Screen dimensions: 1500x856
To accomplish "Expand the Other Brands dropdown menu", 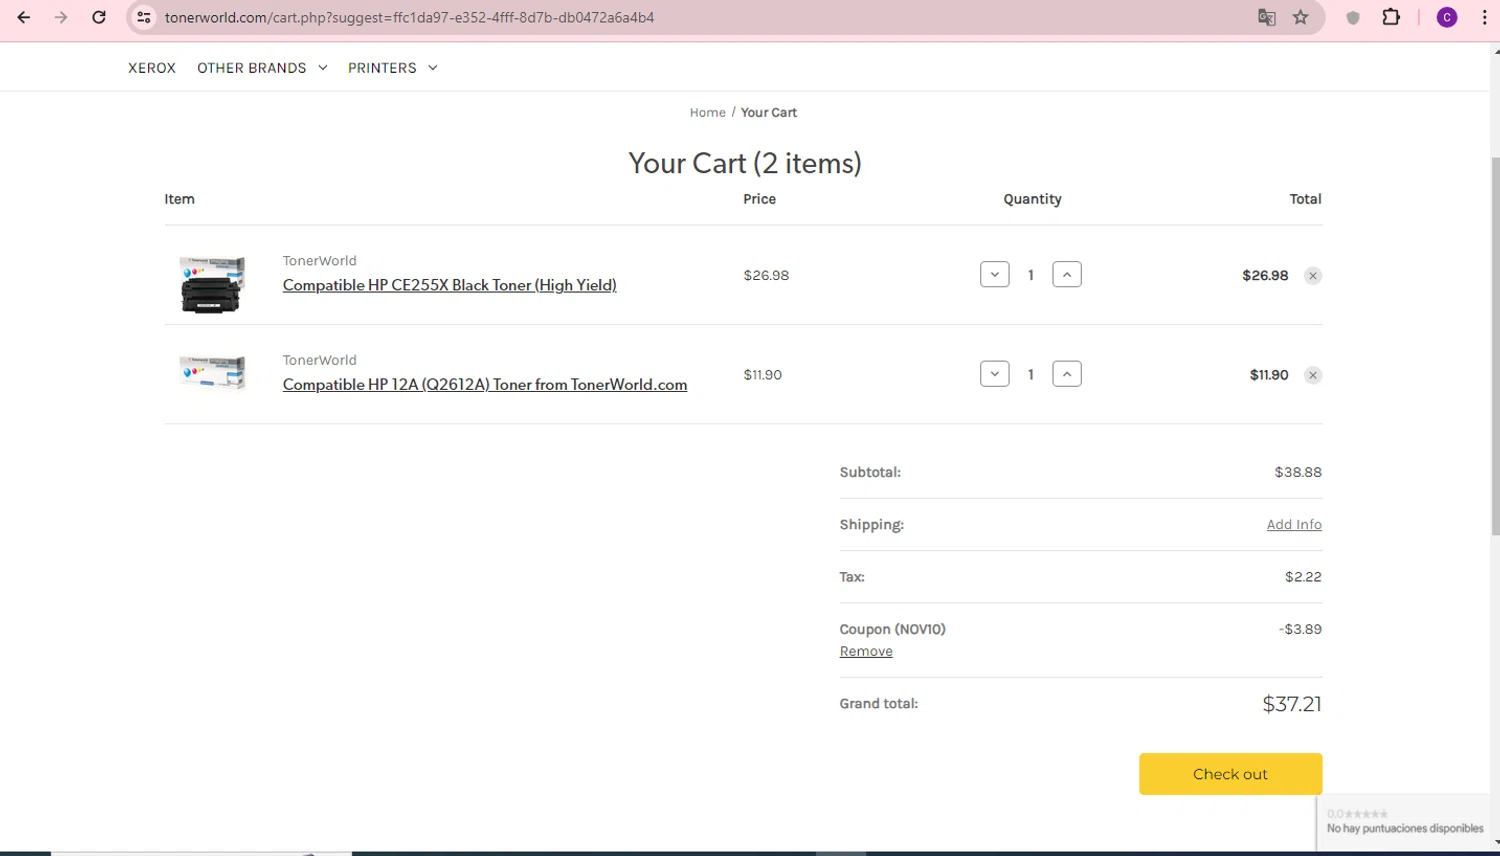I will (x=262, y=68).
